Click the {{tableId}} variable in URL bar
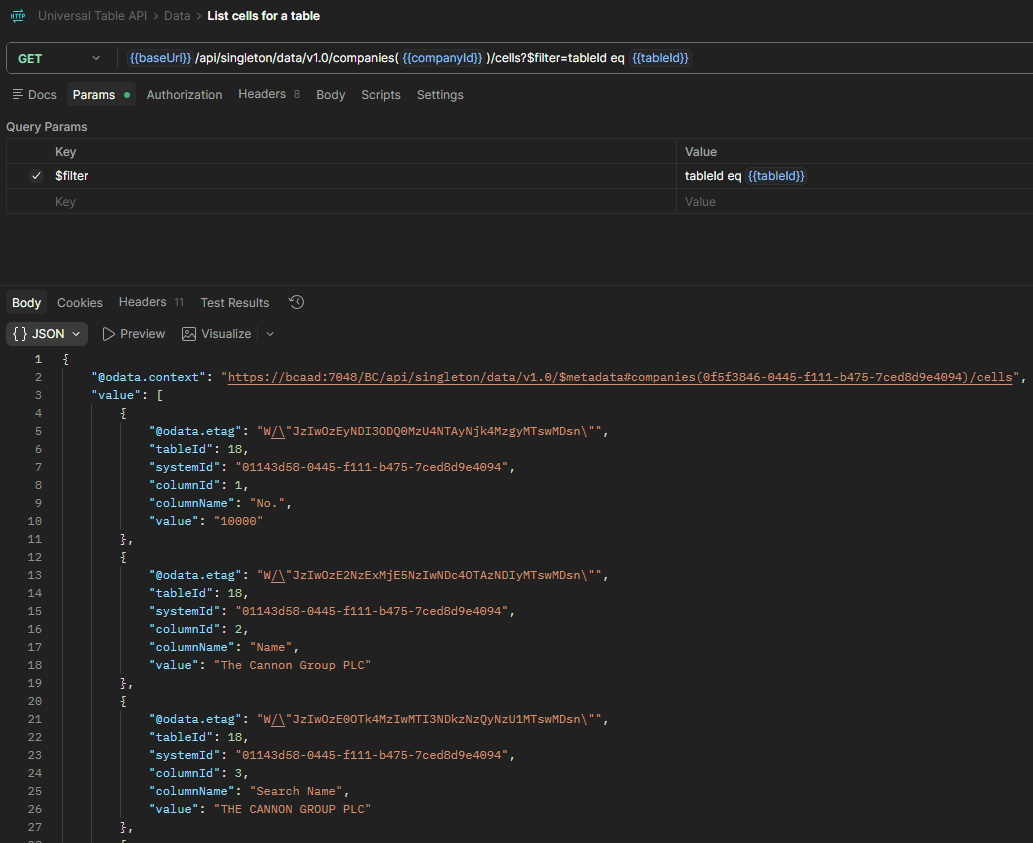The image size is (1033, 843). 660,58
